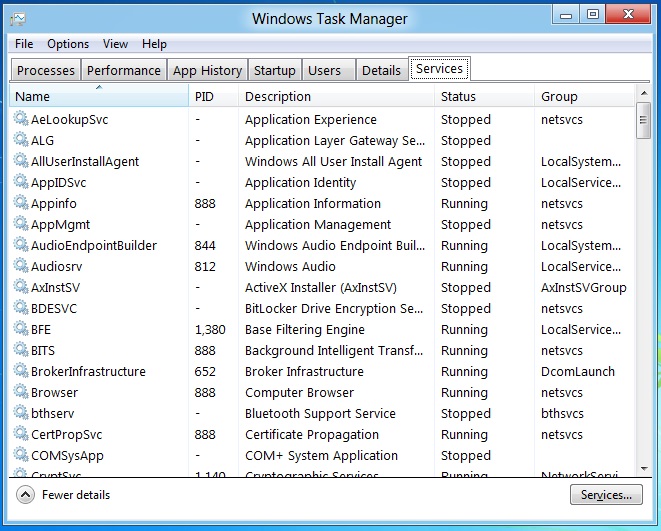Open the Services... button
Screen dimensions: 661x531
click(x=606, y=495)
